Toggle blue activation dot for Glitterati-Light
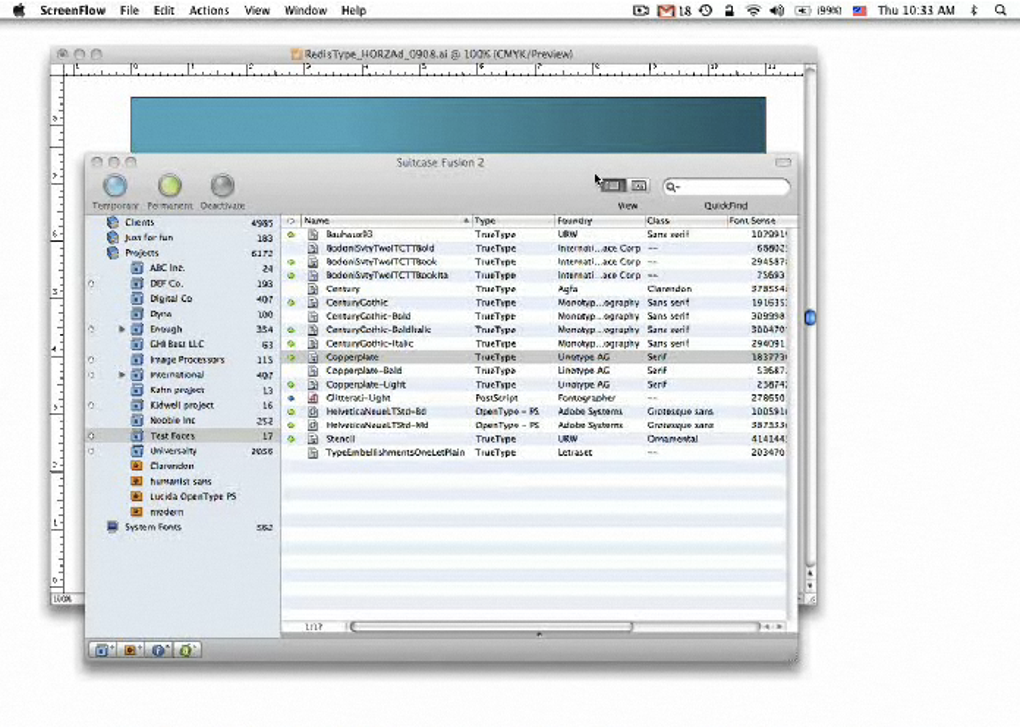The width and height of the screenshot is (1020, 727). [291, 398]
